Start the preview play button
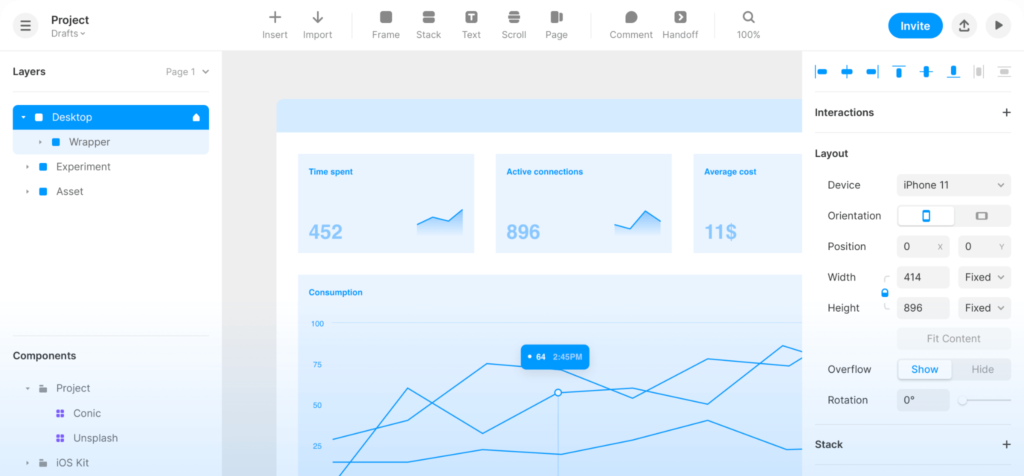The image size is (1024, 476). click(x=998, y=25)
